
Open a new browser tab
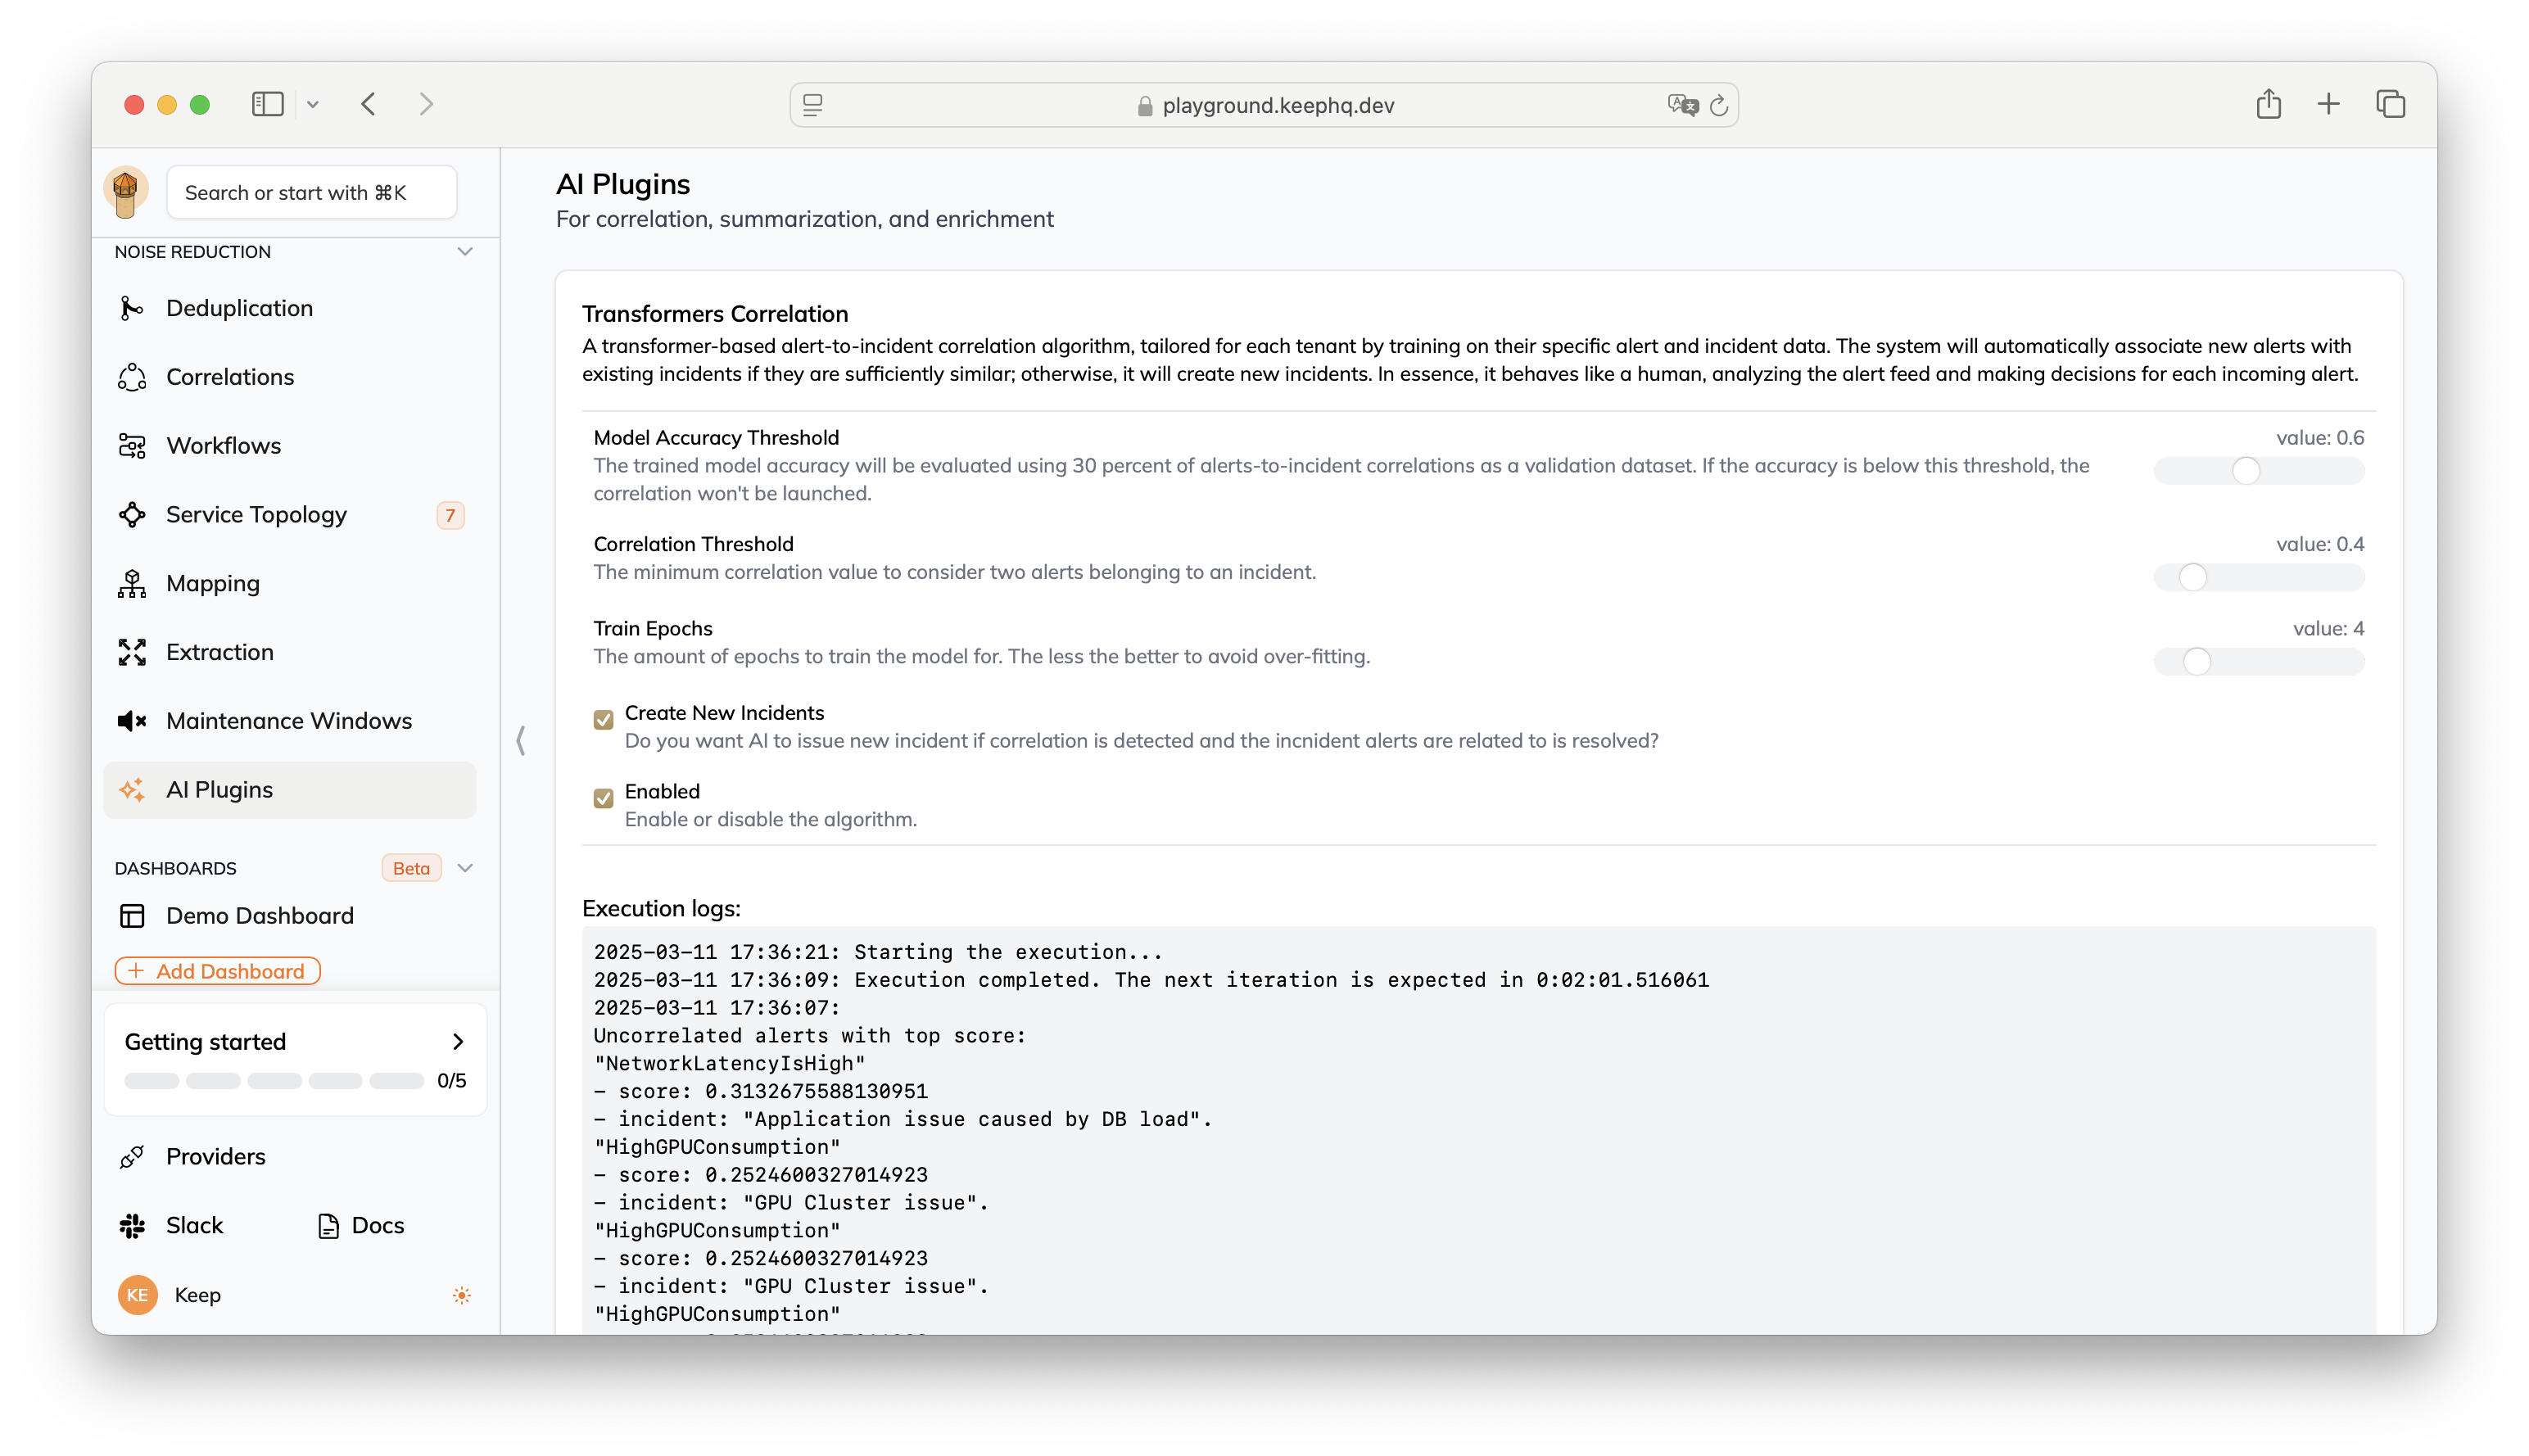click(2328, 104)
